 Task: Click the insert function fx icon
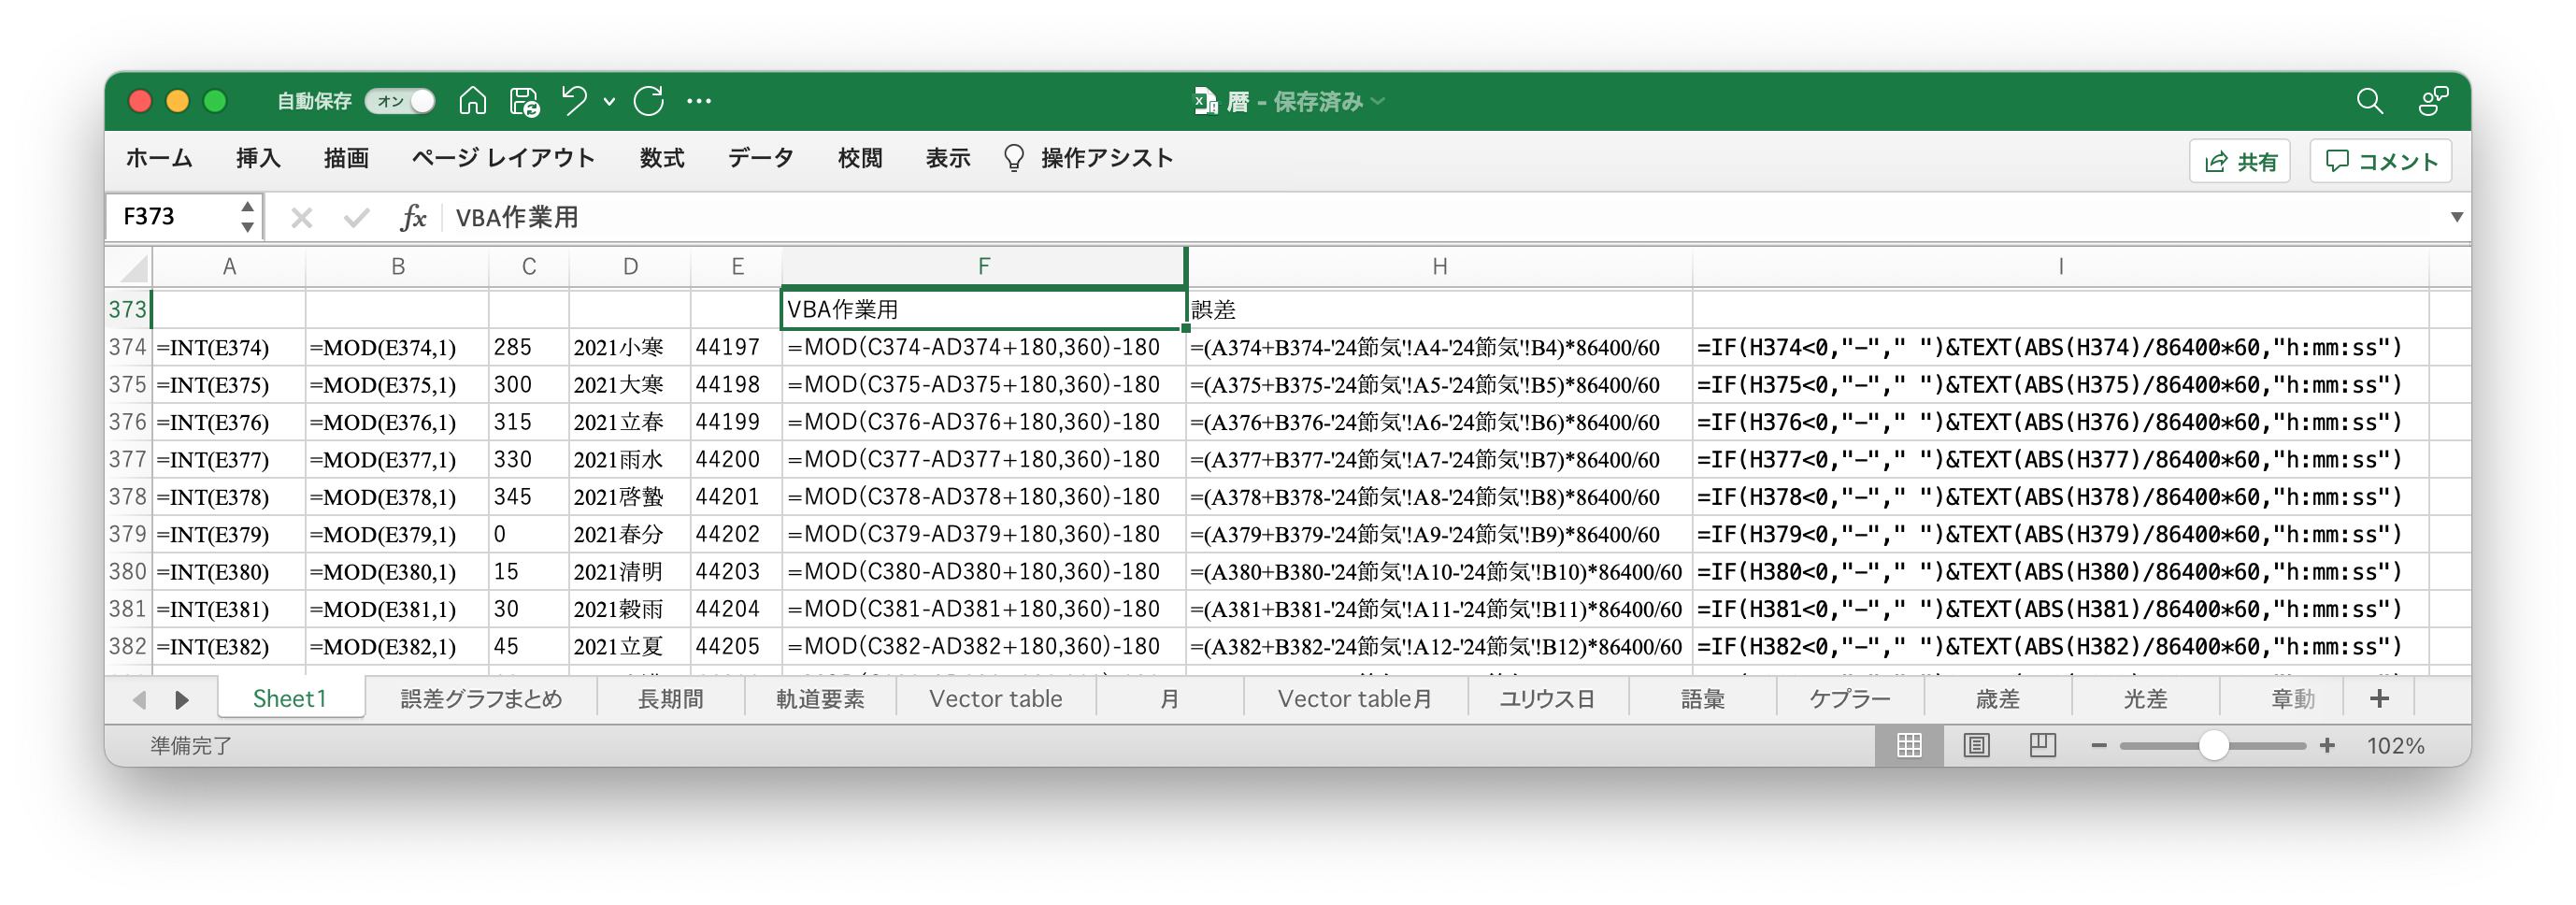tap(413, 217)
